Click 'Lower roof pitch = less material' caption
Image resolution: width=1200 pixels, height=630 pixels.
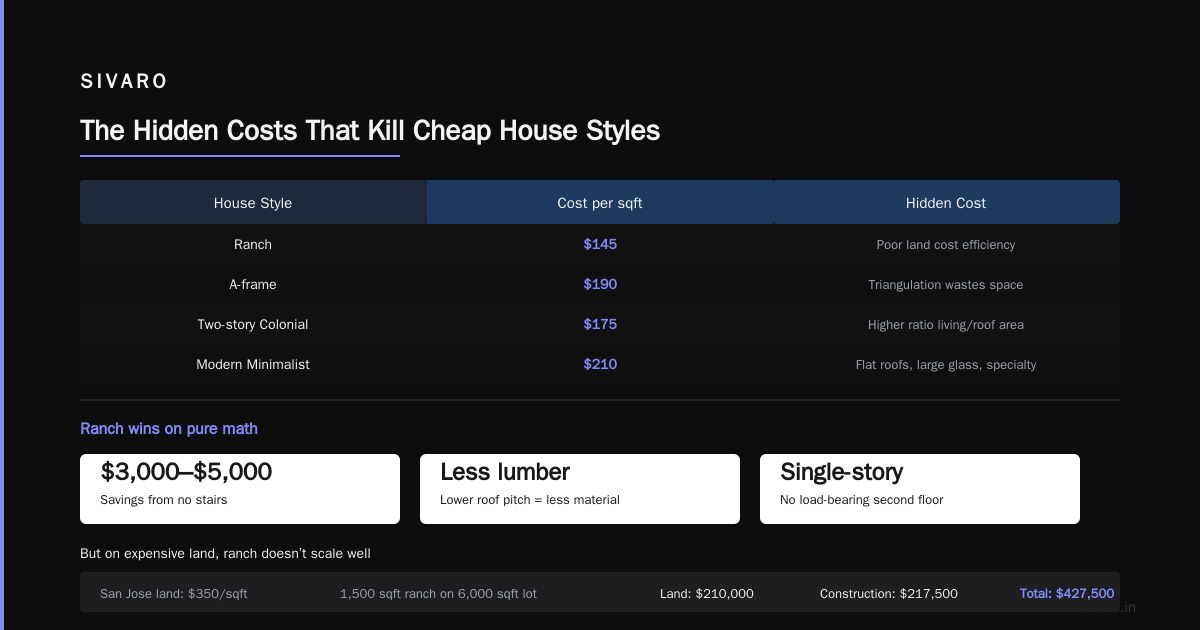[x=530, y=499]
